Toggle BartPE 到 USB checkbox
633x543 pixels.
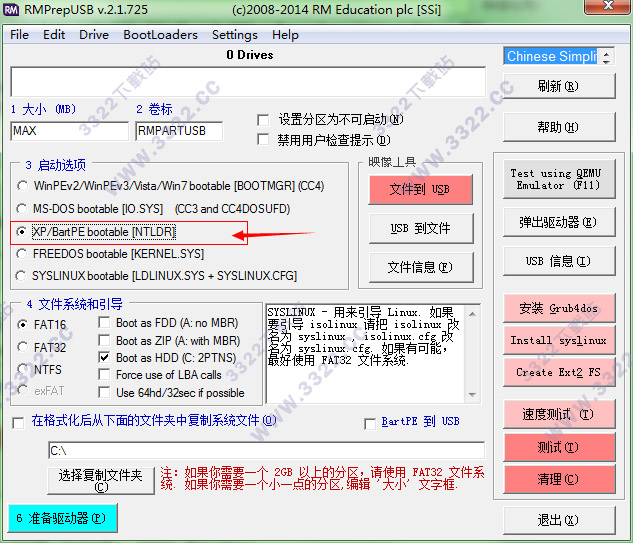[370, 424]
